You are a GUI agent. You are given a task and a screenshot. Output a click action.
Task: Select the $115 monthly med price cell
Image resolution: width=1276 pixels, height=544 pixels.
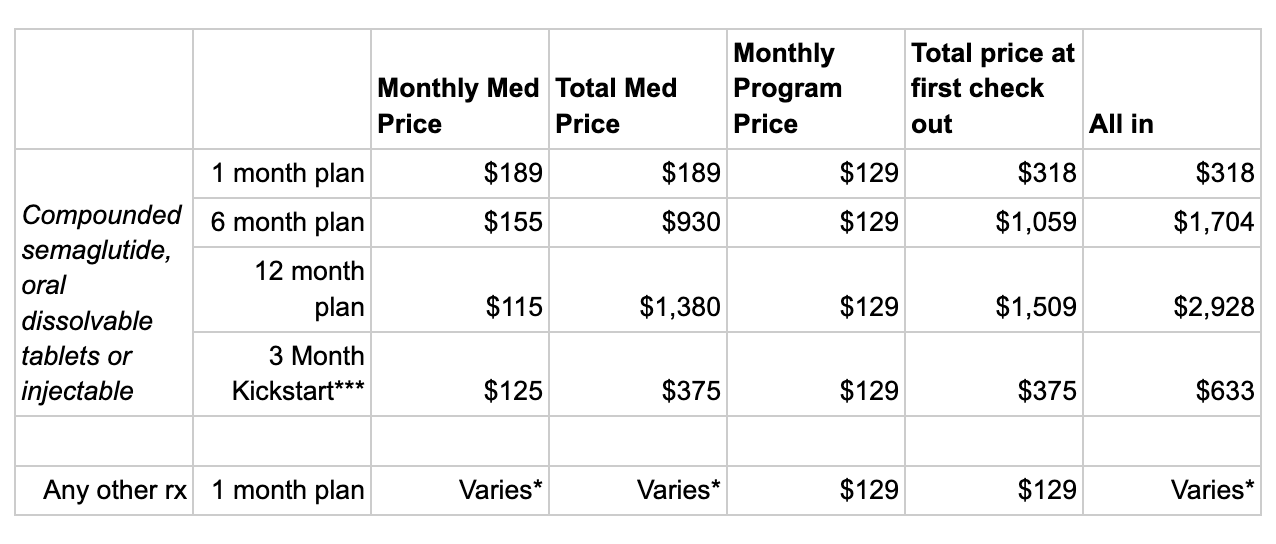(513, 306)
